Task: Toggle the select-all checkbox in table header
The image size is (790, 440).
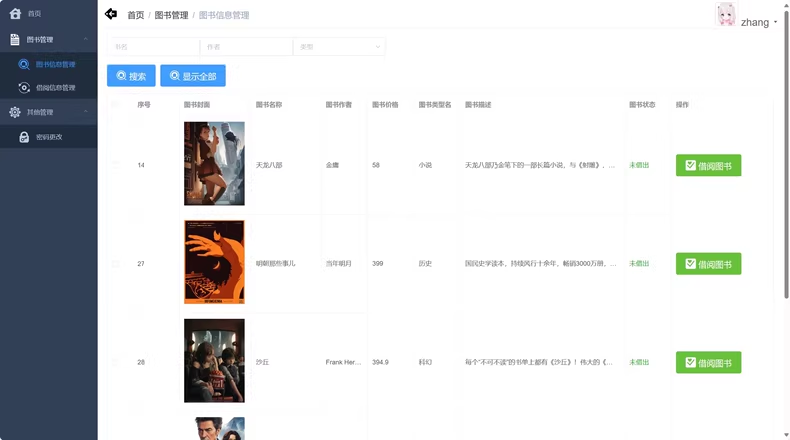Action: coord(115,104)
